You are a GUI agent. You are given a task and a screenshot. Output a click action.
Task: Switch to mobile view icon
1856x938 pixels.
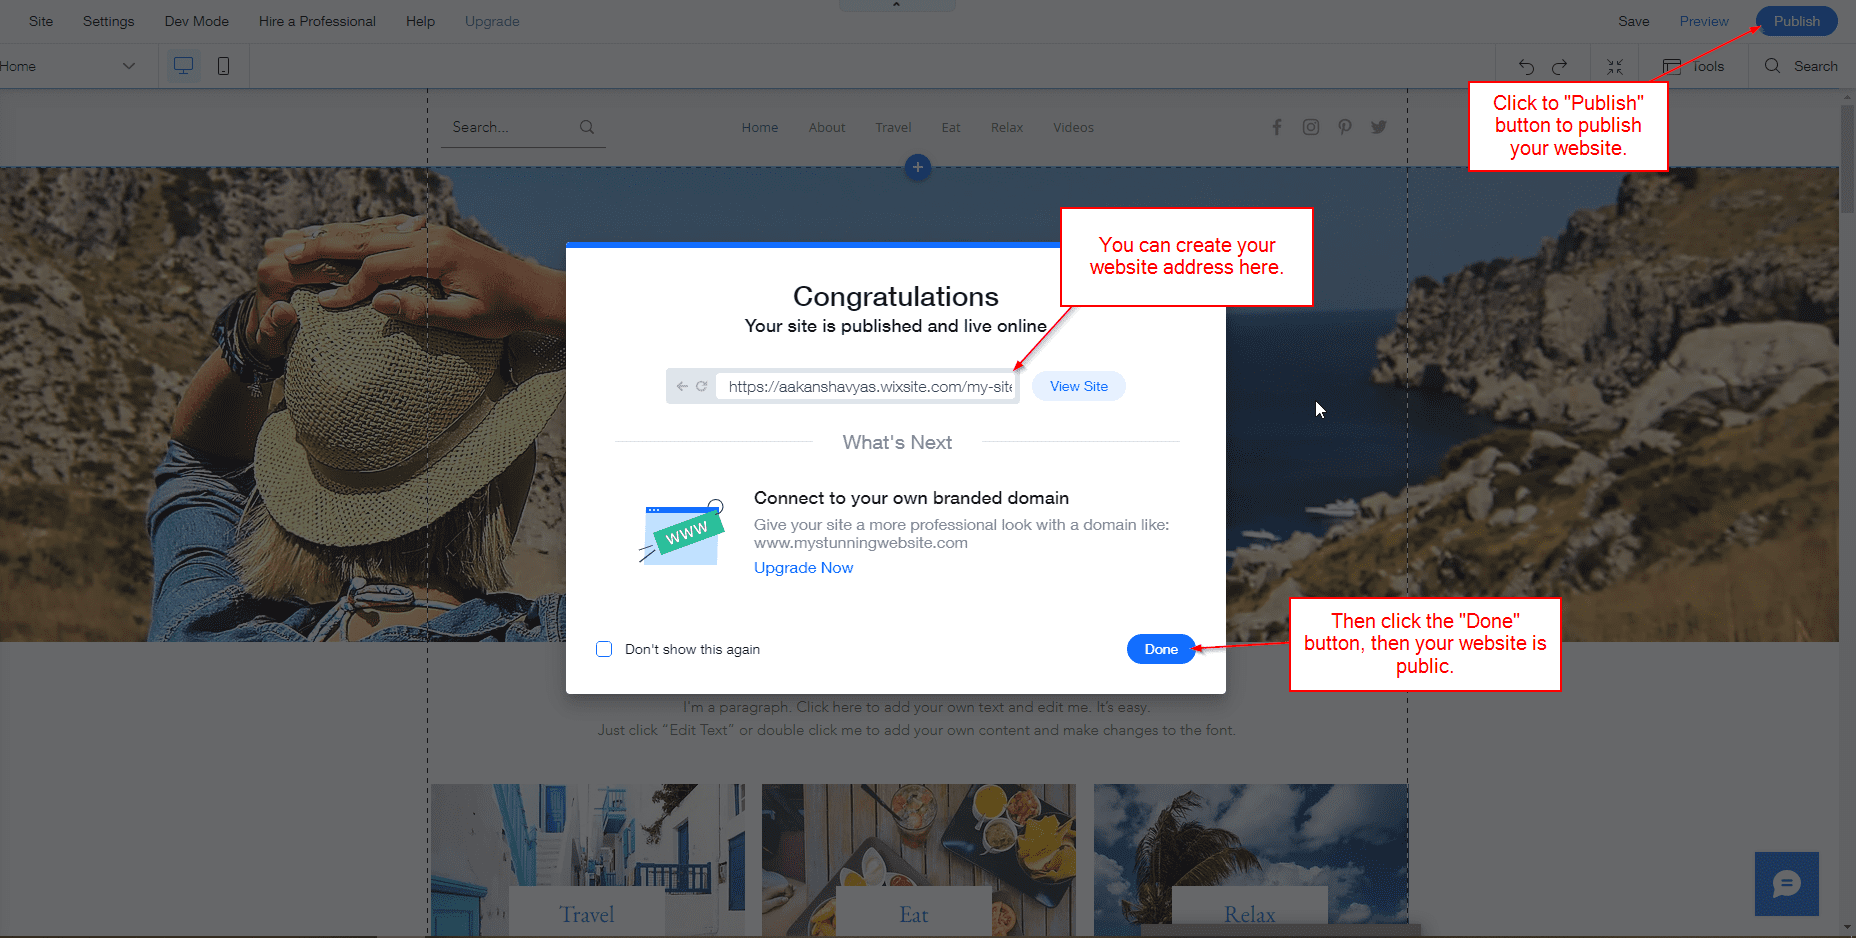click(x=223, y=66)
